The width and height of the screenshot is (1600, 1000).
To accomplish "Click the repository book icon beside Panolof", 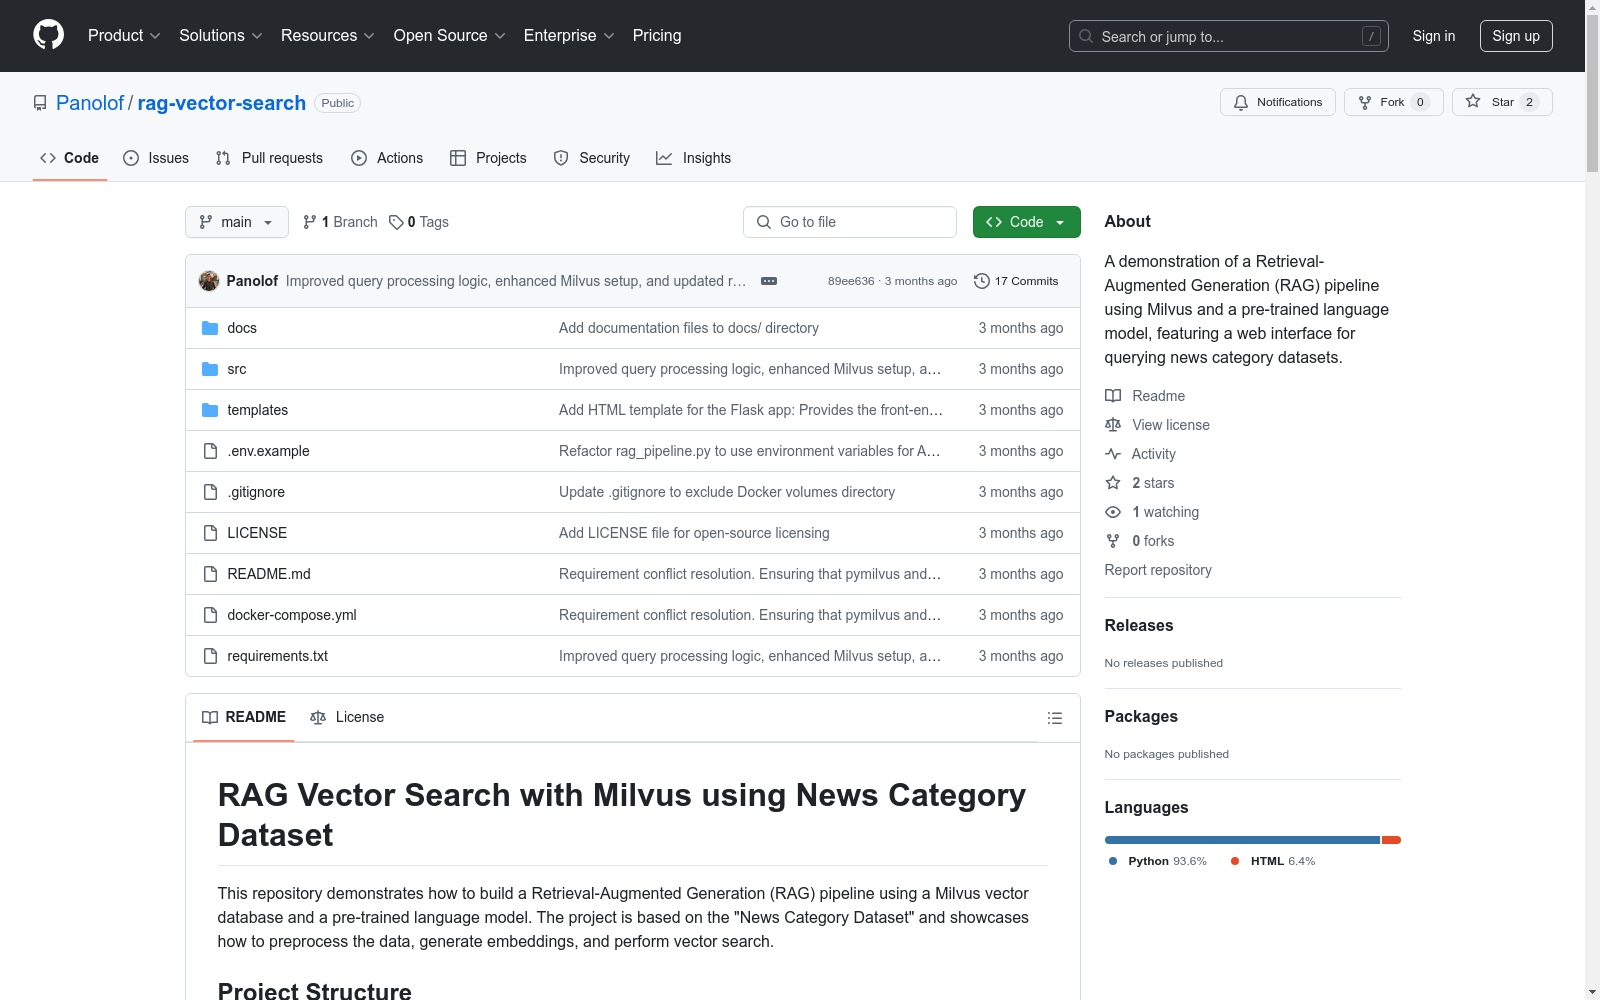I will point(40,103).
